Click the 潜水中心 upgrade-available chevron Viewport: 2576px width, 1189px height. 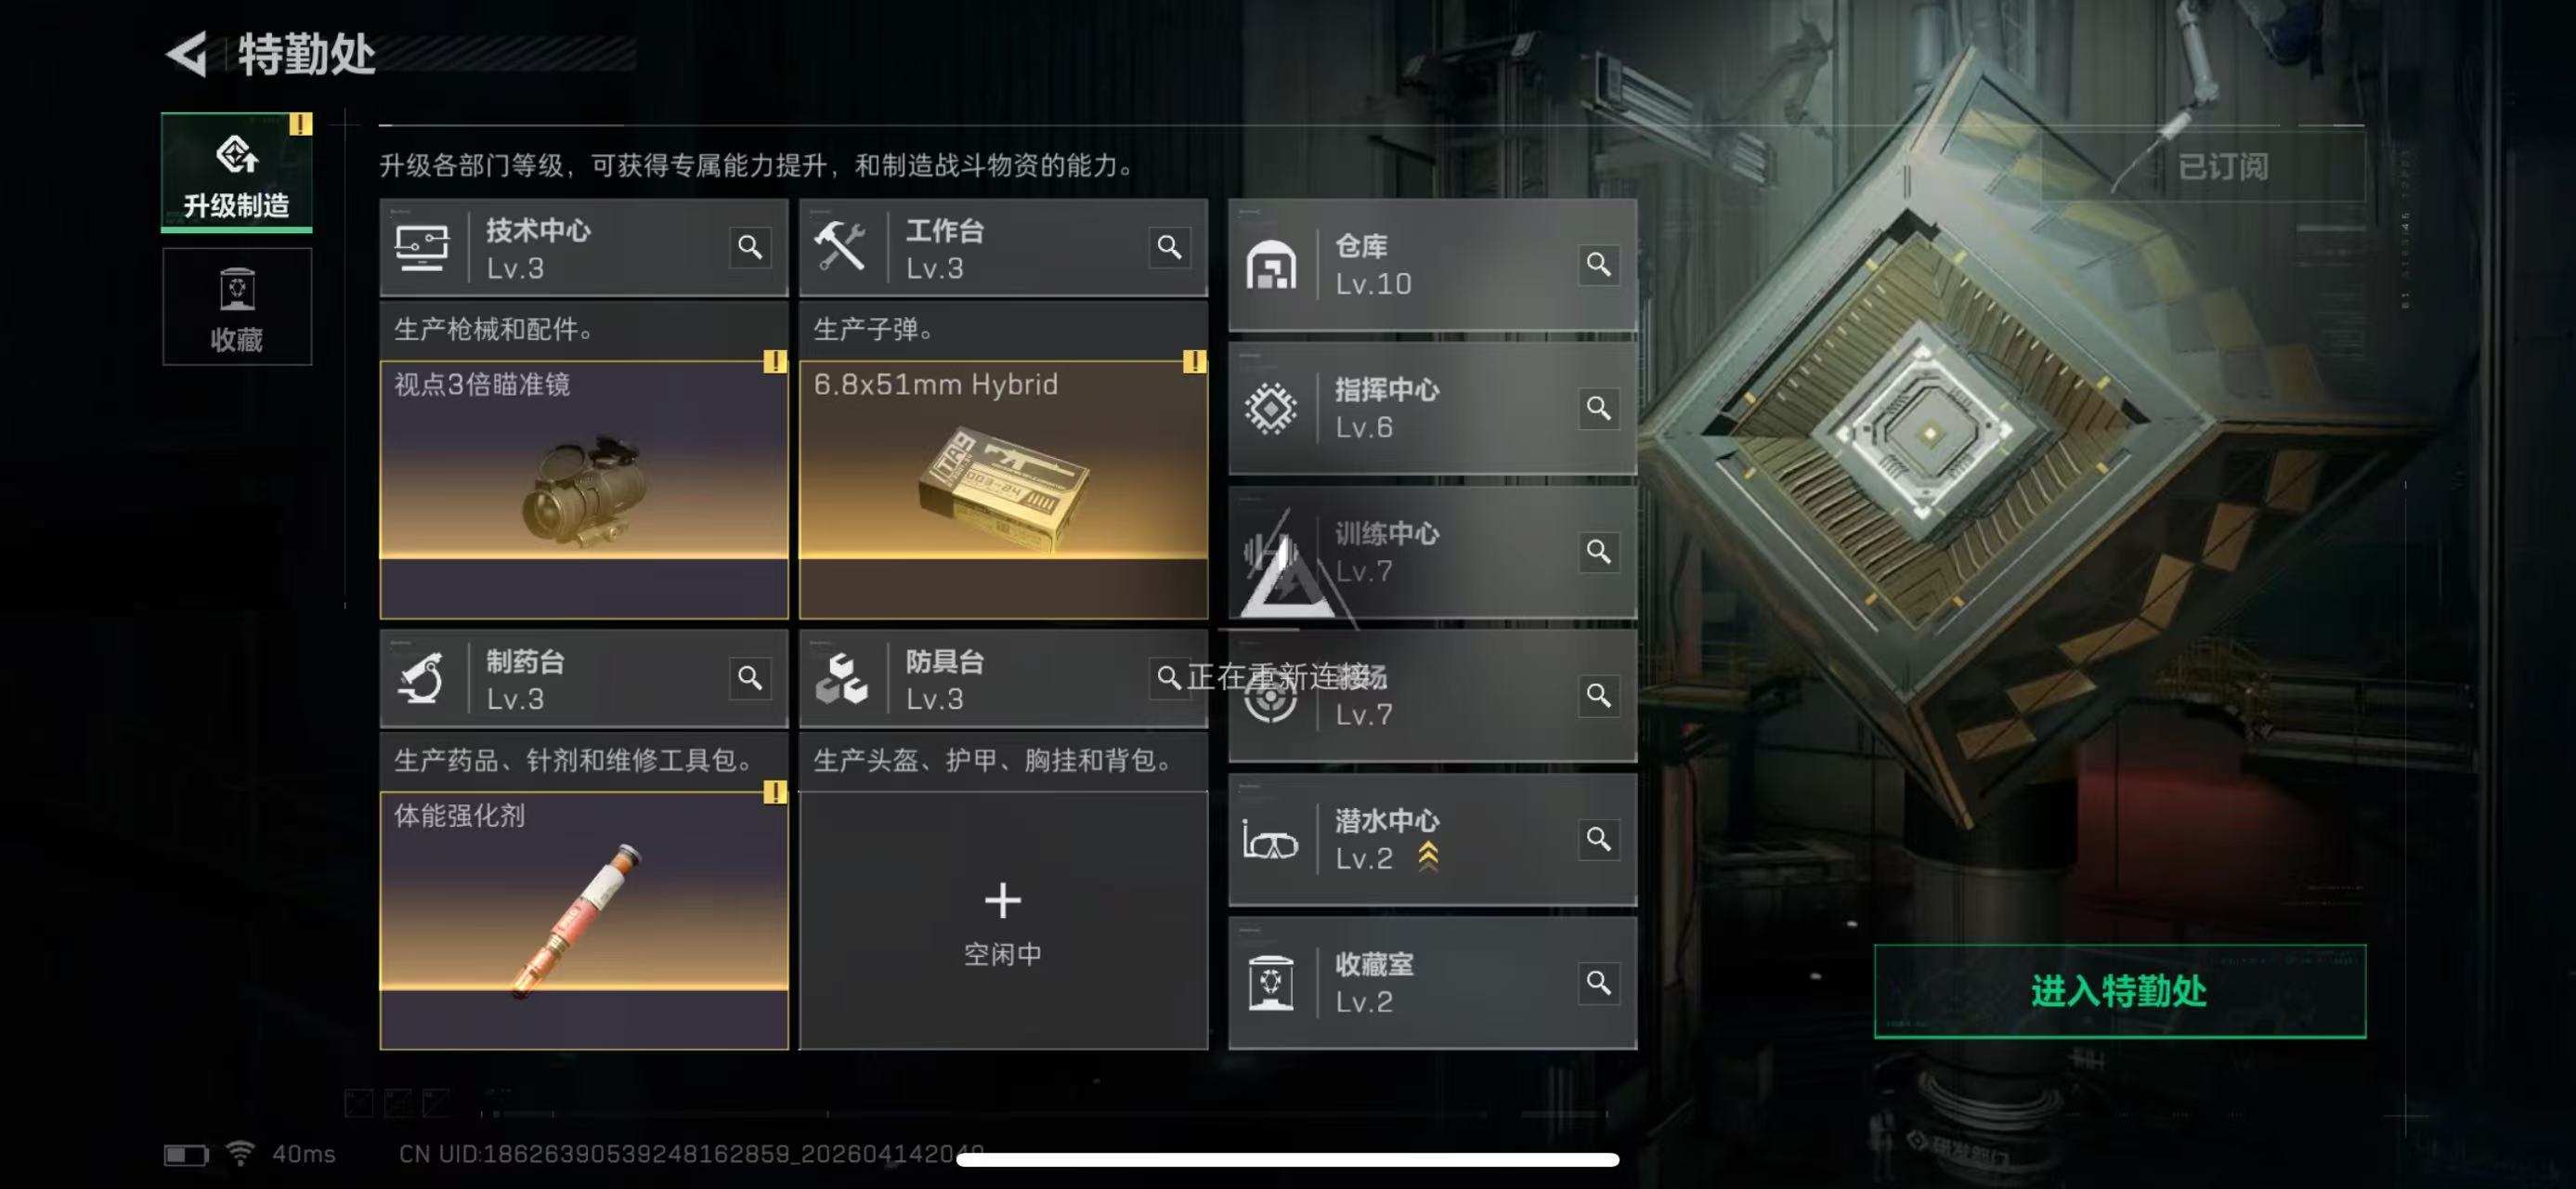pyautogui.click(x=1428, y=857)
